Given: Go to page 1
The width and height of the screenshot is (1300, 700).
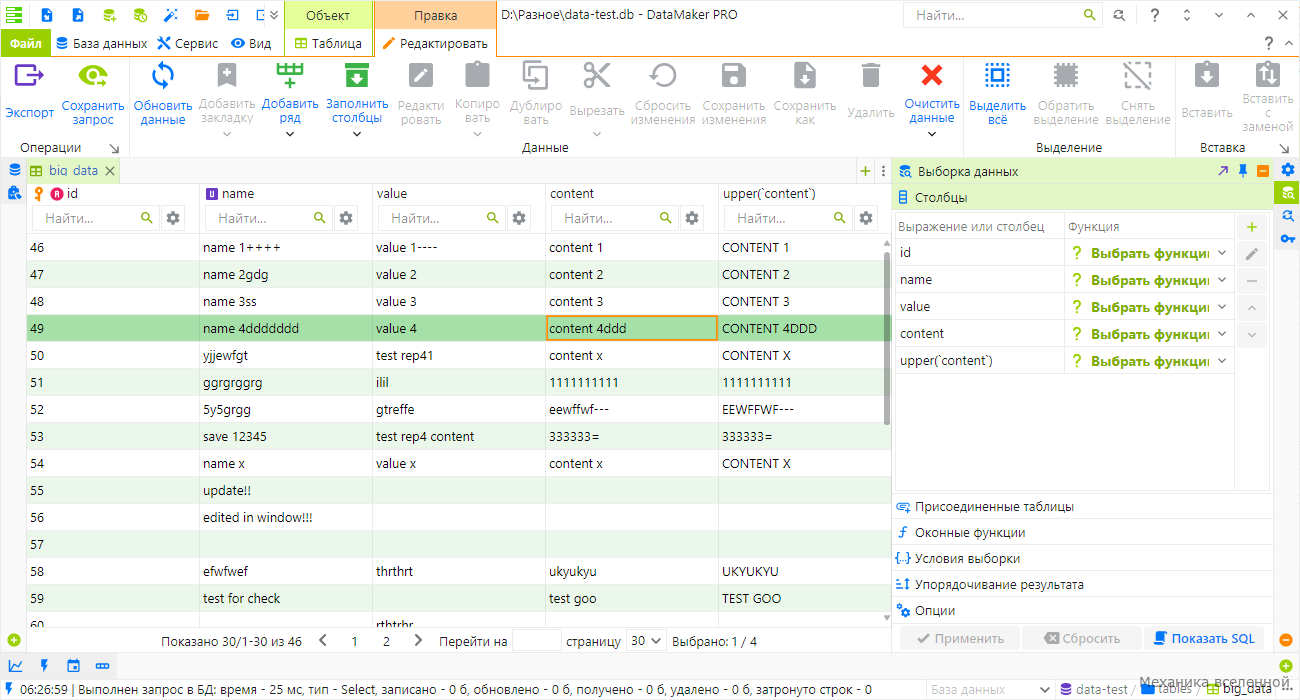Looking at the screenshot, I should (354, 641).
